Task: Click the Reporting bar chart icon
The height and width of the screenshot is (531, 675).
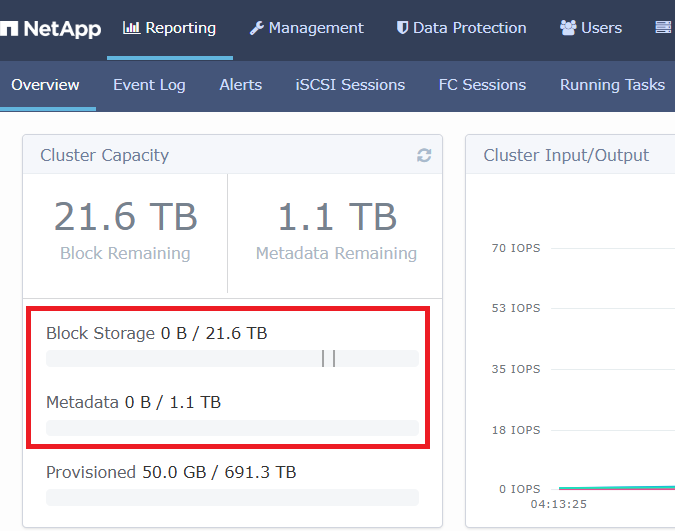Action: click(131, 28)
